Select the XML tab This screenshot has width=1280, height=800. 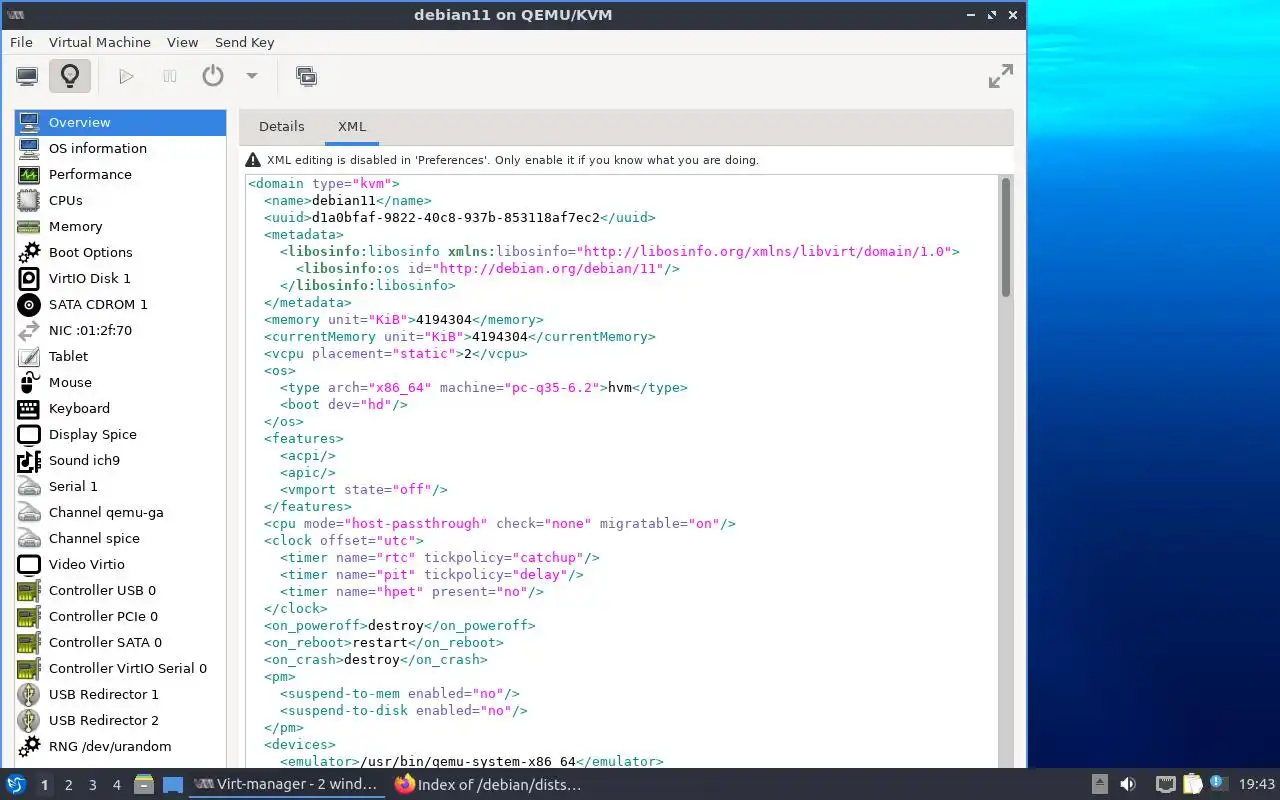(x=352, y=127)
